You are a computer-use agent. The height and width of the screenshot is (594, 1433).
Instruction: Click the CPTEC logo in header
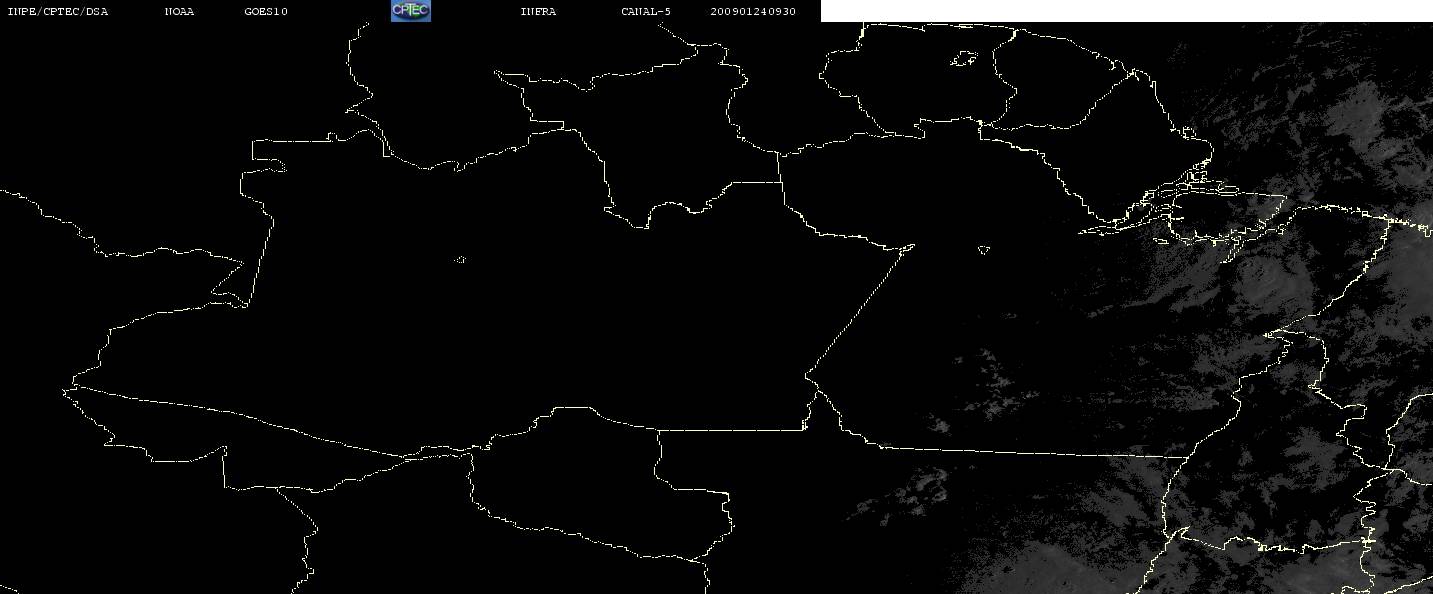[410, 11]
